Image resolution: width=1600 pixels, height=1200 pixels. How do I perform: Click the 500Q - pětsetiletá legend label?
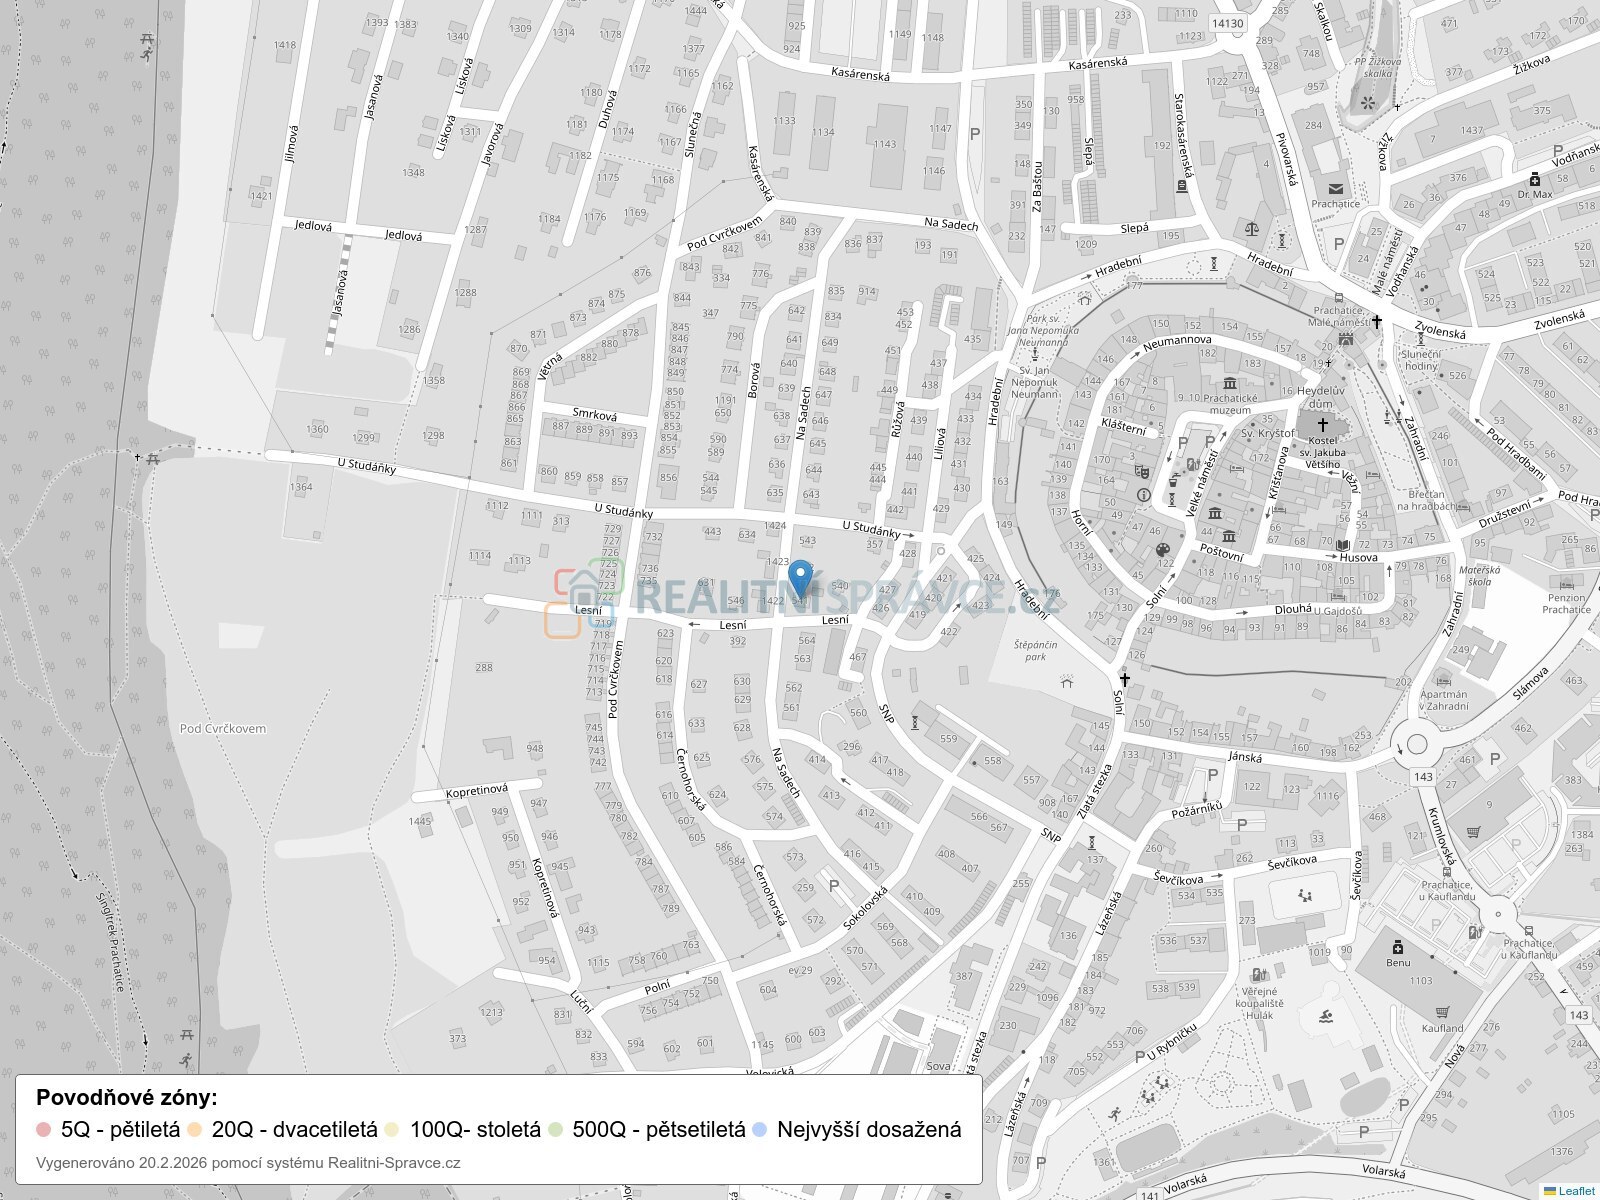click(658, 1130)
